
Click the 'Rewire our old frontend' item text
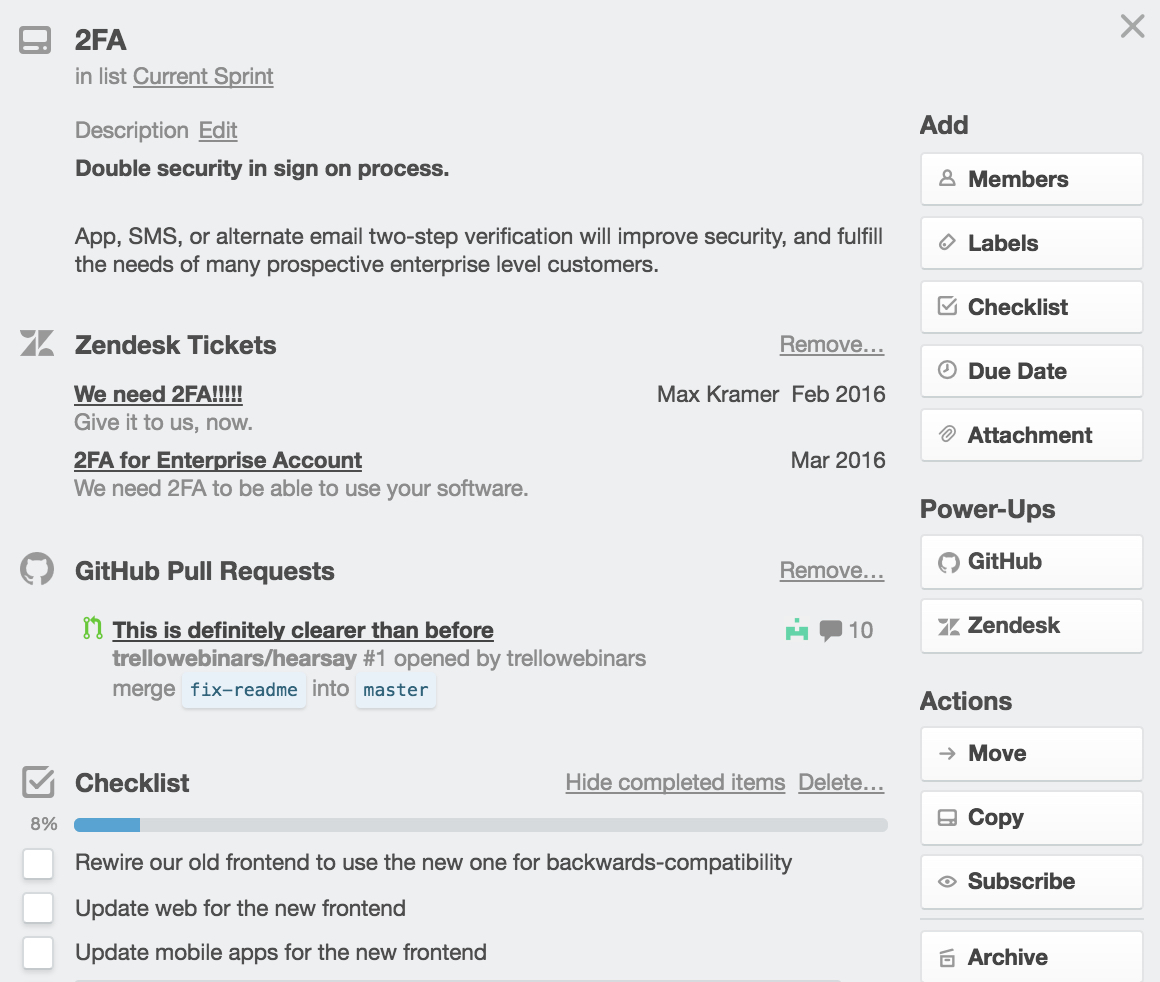click(x=434, y=862)
